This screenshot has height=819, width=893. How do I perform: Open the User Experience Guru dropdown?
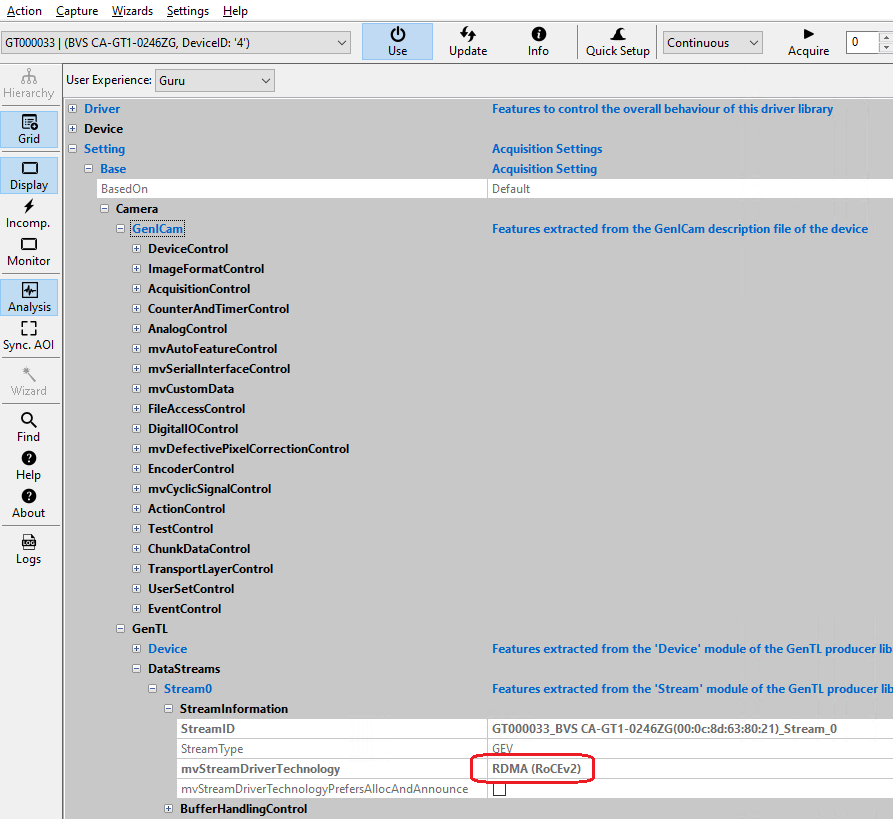[x=214, y=80]
